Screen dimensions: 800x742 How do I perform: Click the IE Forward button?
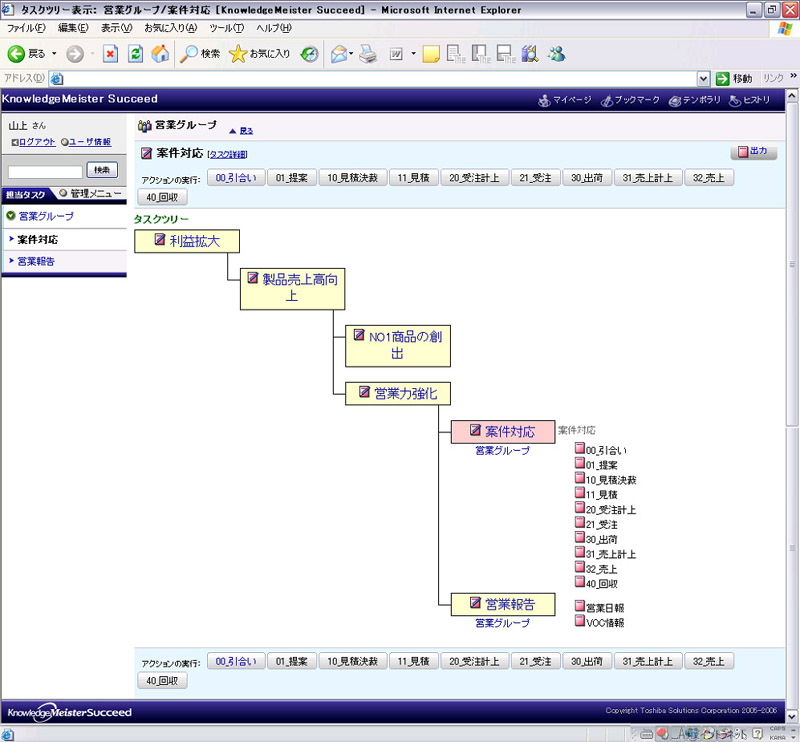pos(75,54)
